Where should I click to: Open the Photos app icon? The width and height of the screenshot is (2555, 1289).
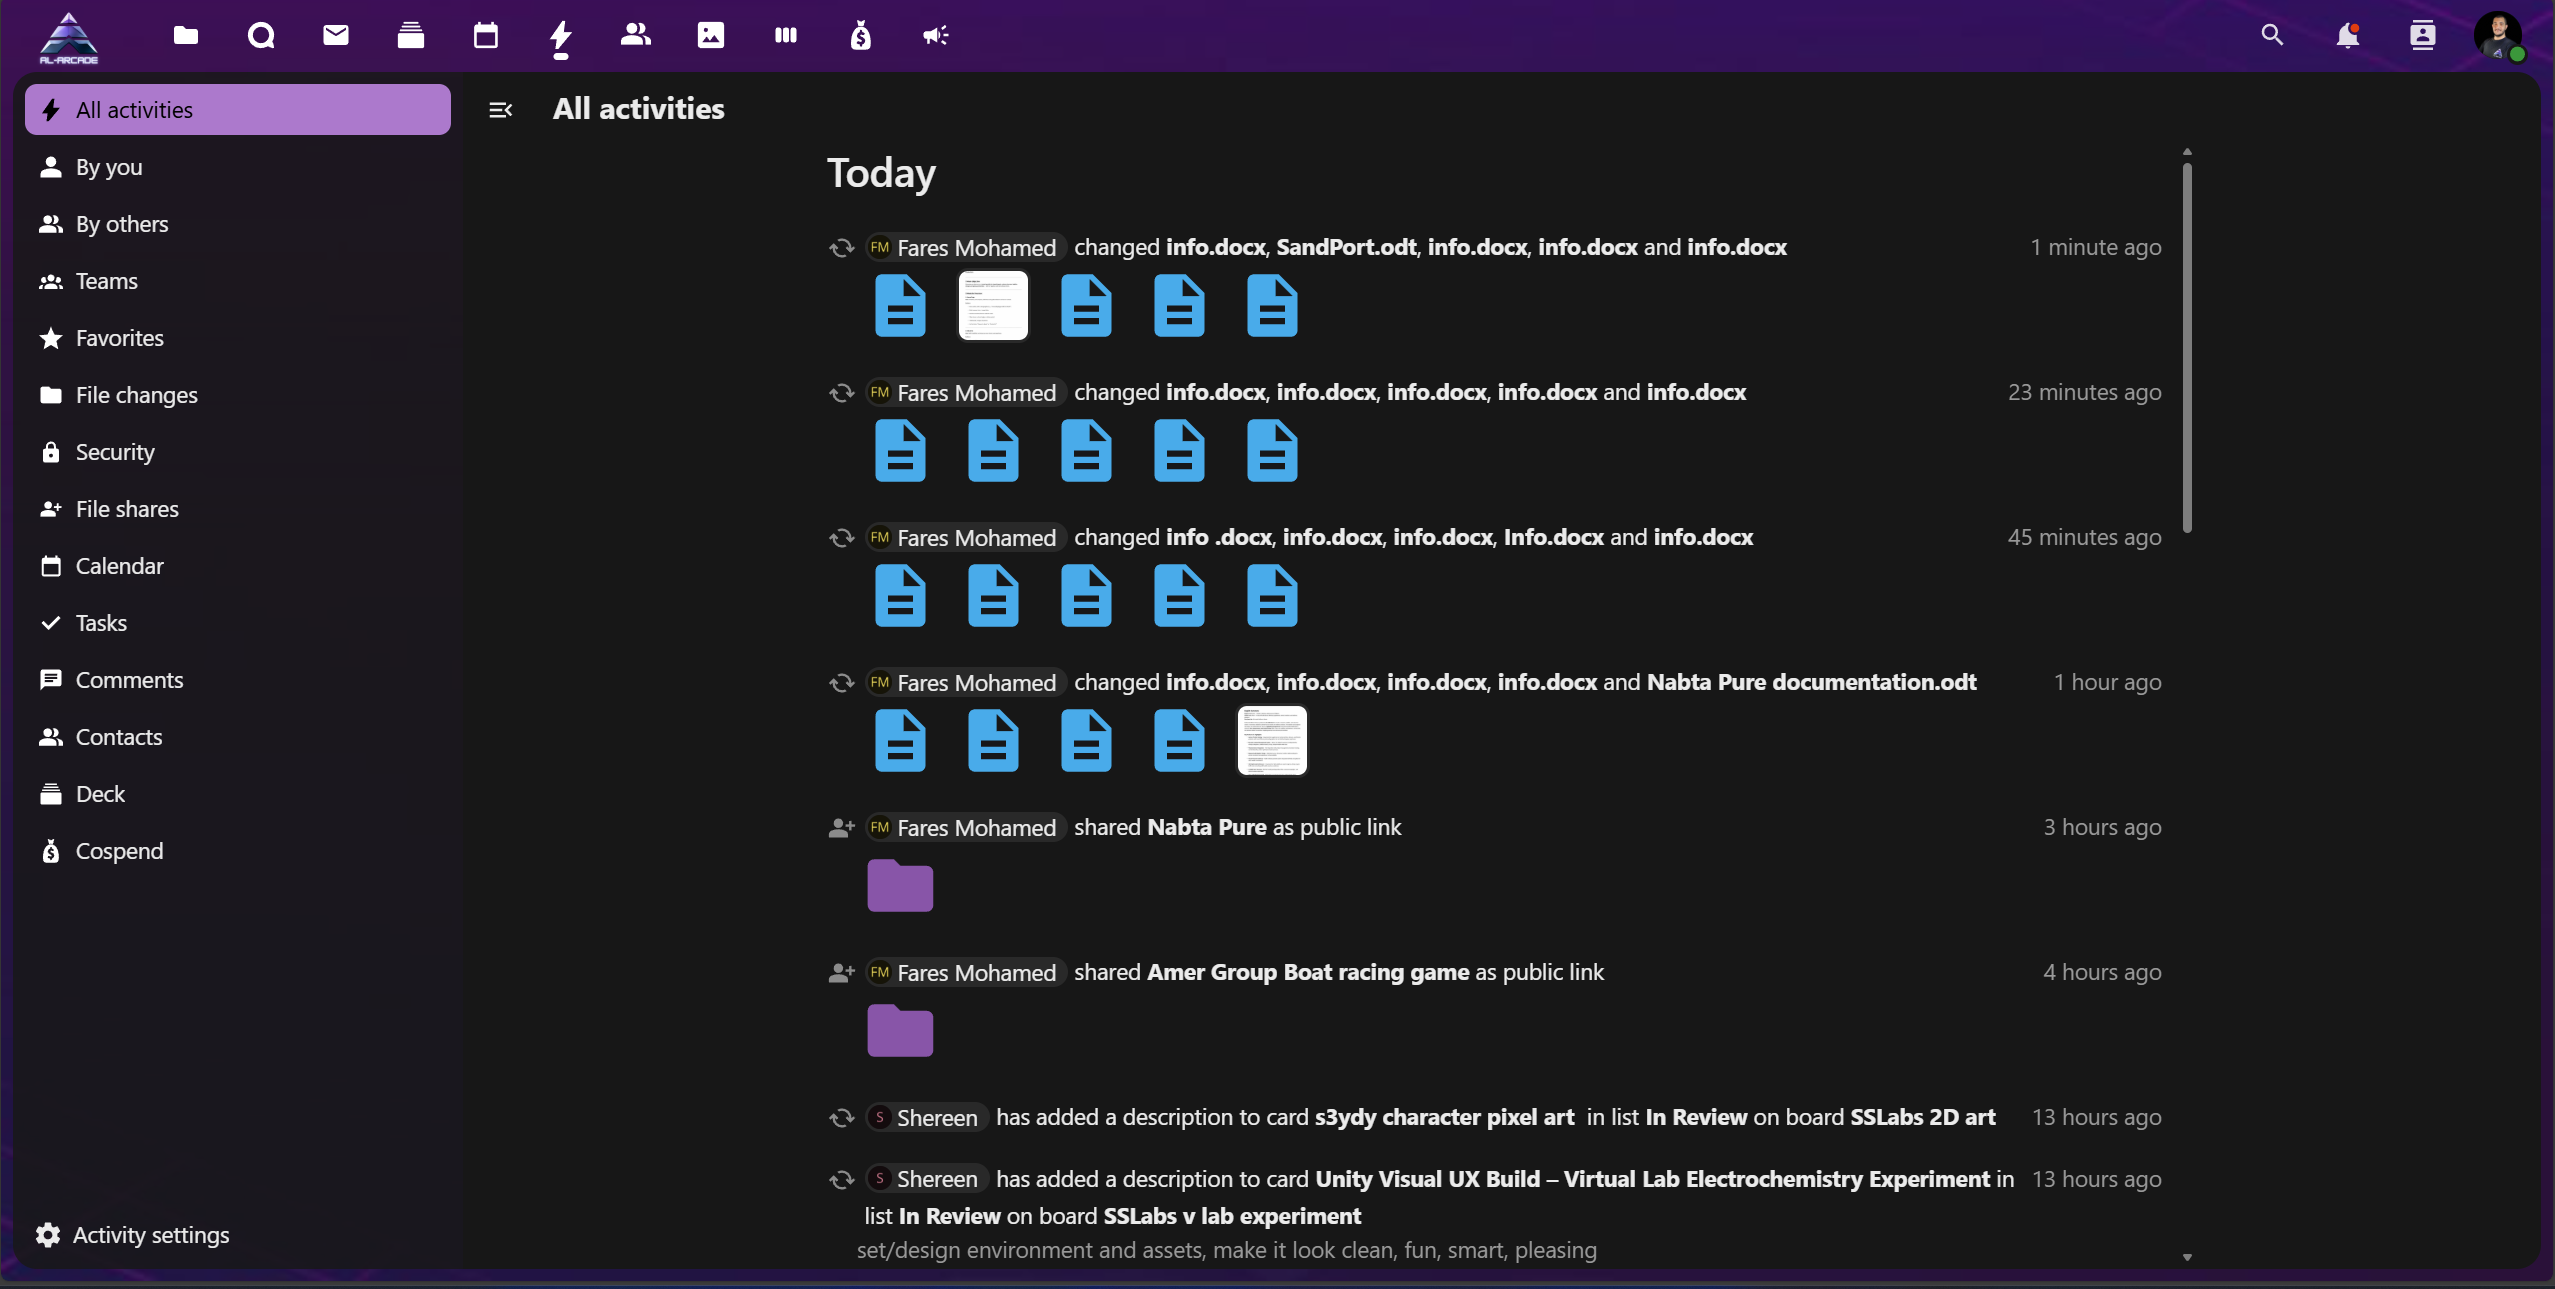[711, 36]
